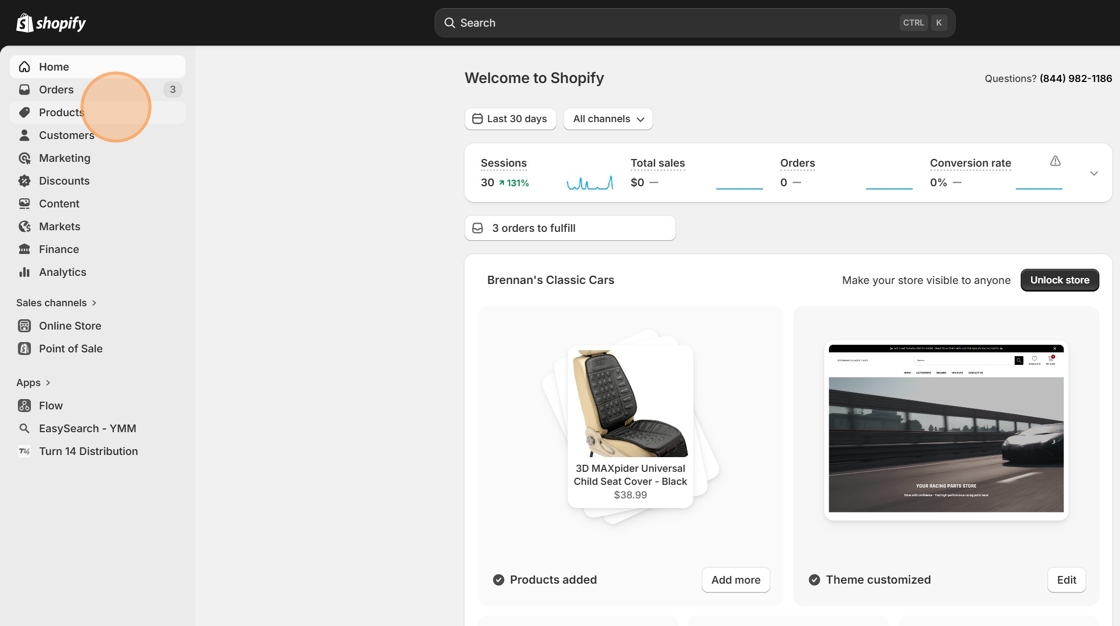Open the Discounts section

(x=98, y=181)
